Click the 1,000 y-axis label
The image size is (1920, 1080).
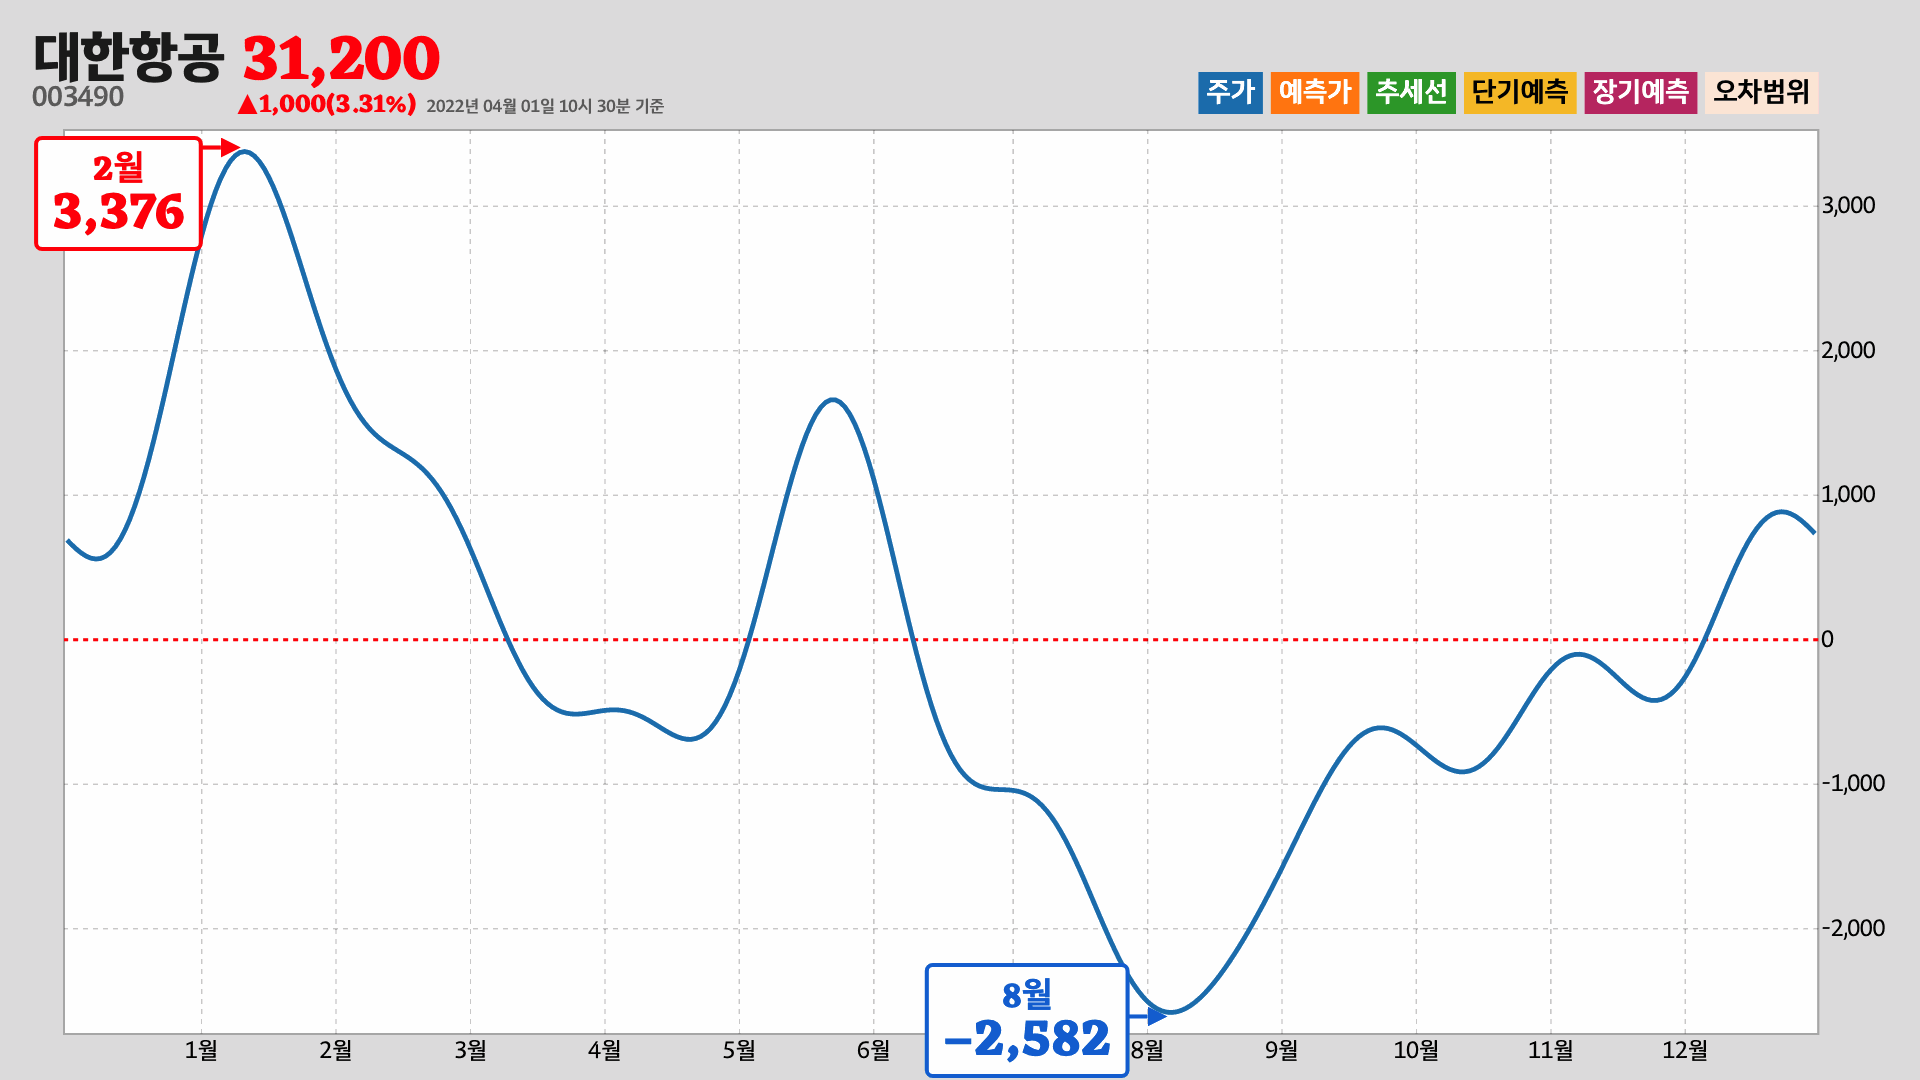tap(1848, 494)
